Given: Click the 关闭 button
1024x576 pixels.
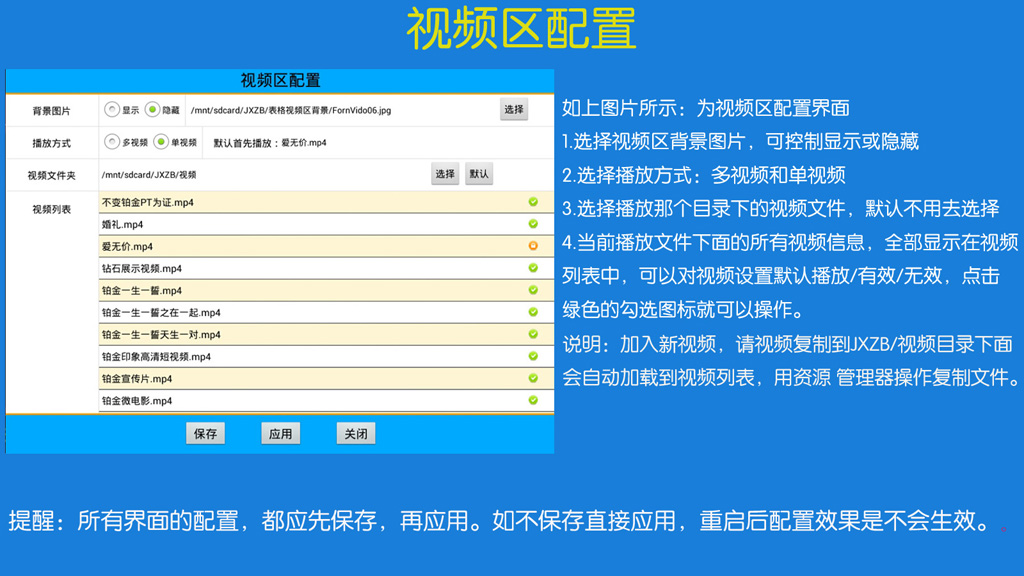Looking at the screenshot, I should point(356,434).
